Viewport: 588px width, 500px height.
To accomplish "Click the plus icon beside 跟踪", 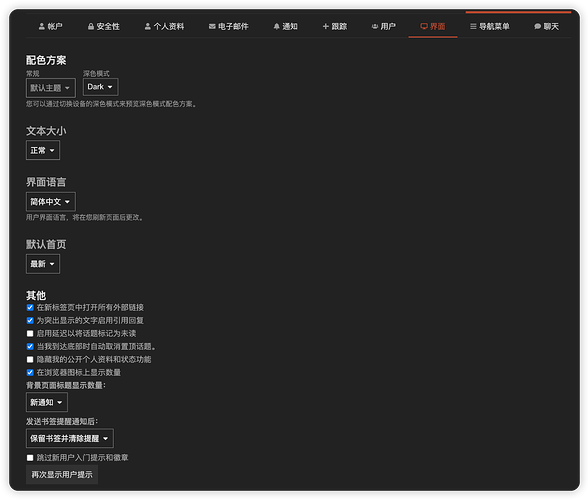I will (x=326, y=26).
